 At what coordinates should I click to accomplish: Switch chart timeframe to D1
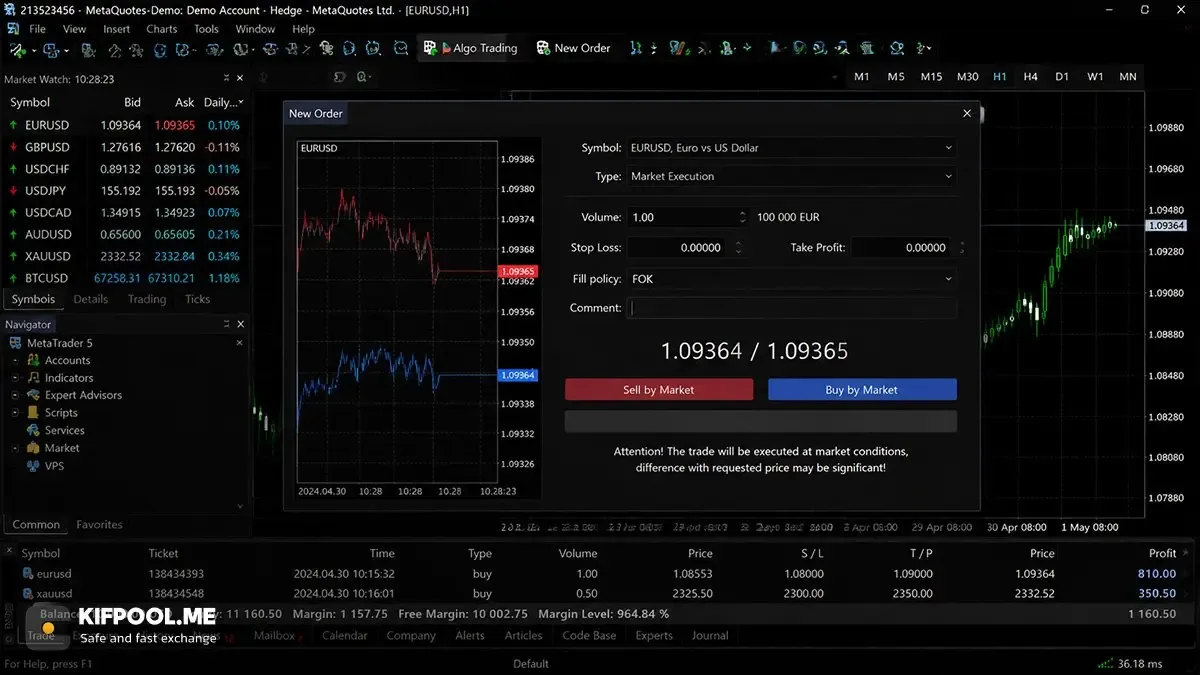click(x=1062, y=77)
